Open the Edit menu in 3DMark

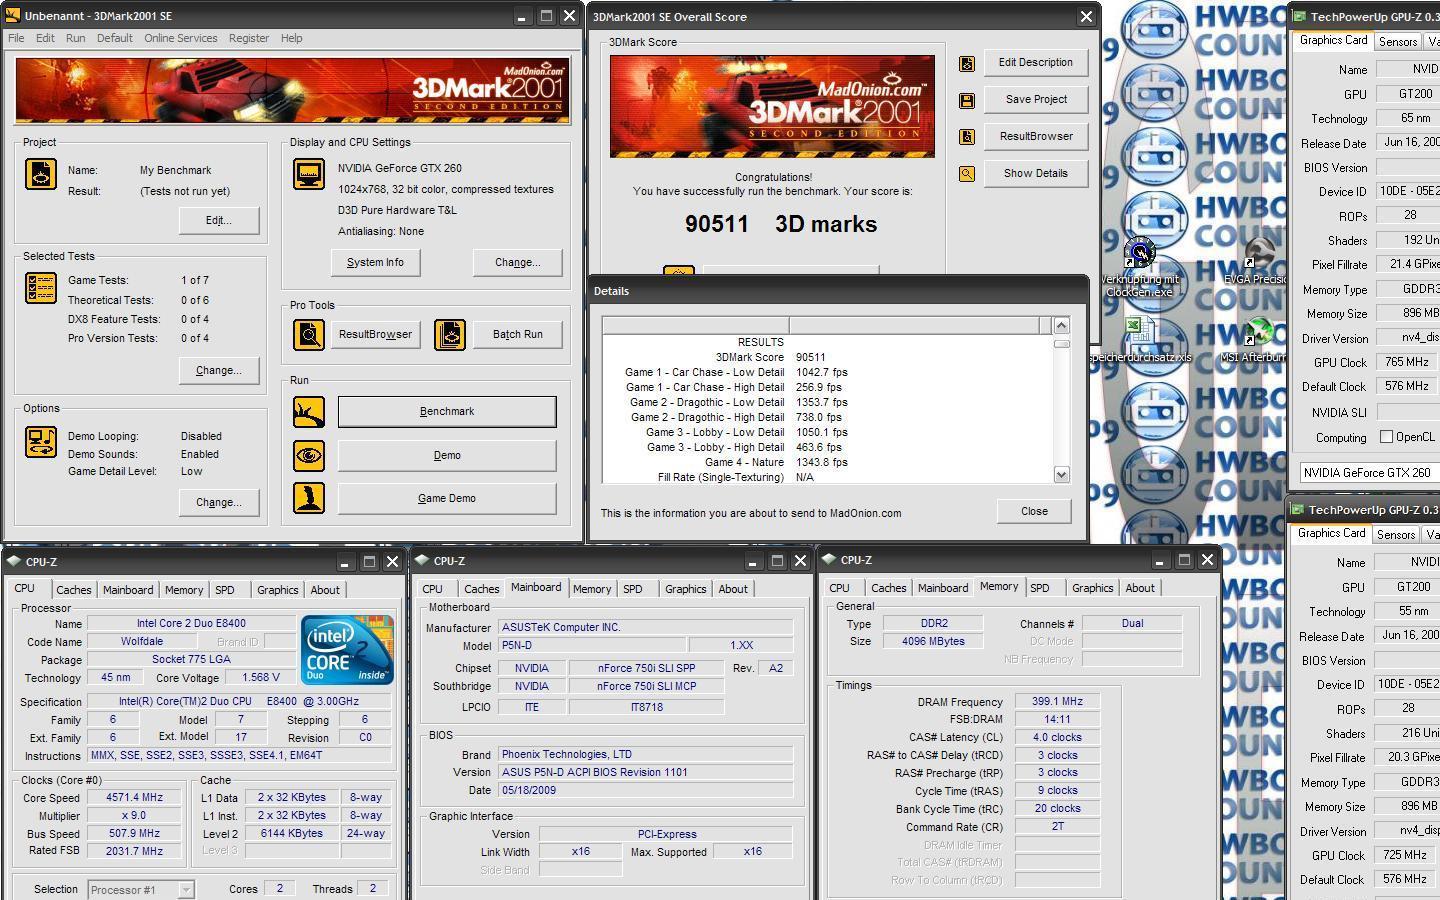(x=45, y=38)
